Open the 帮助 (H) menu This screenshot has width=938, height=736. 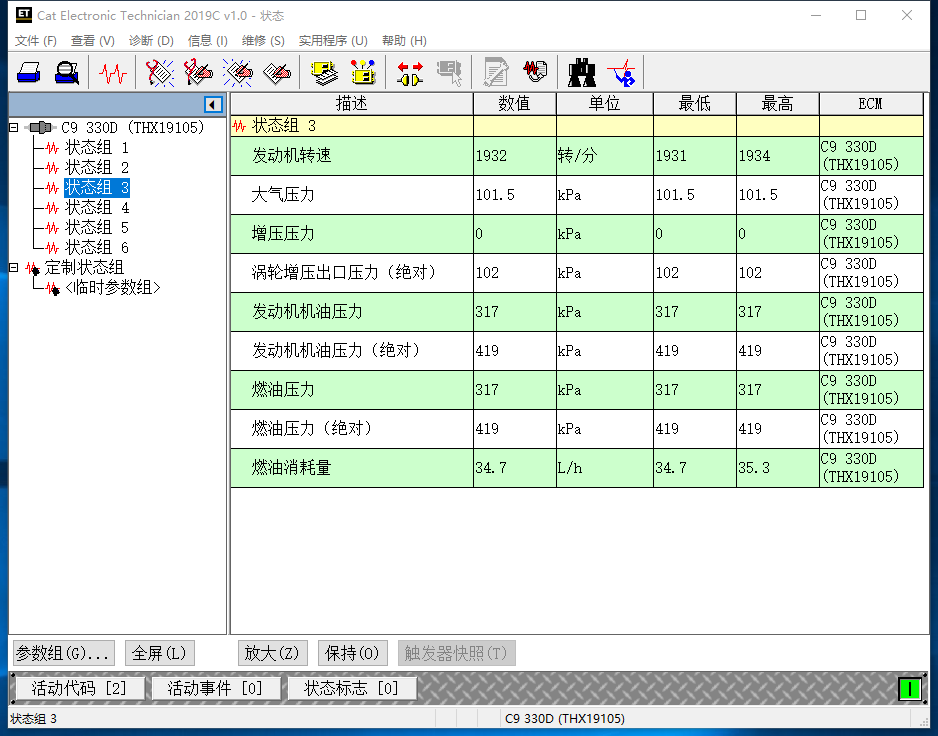(x=404, y=41)
